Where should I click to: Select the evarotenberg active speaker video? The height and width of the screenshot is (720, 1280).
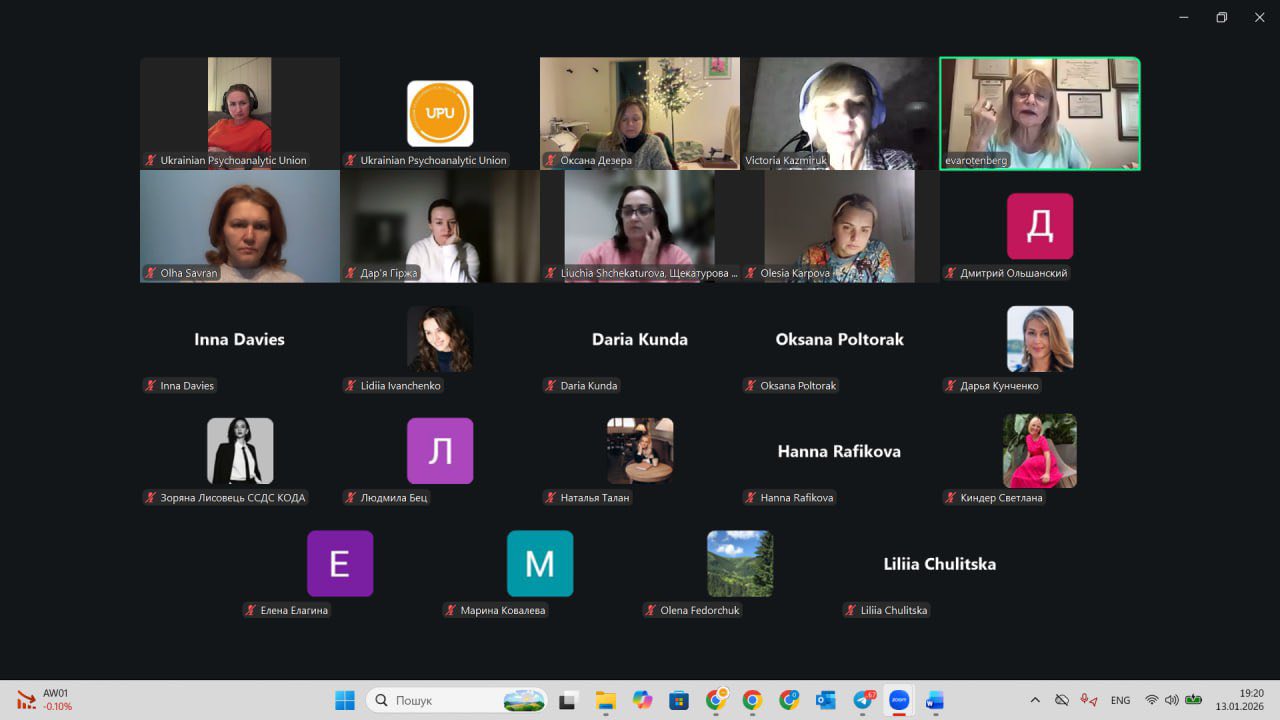[x=1040, y=113]
